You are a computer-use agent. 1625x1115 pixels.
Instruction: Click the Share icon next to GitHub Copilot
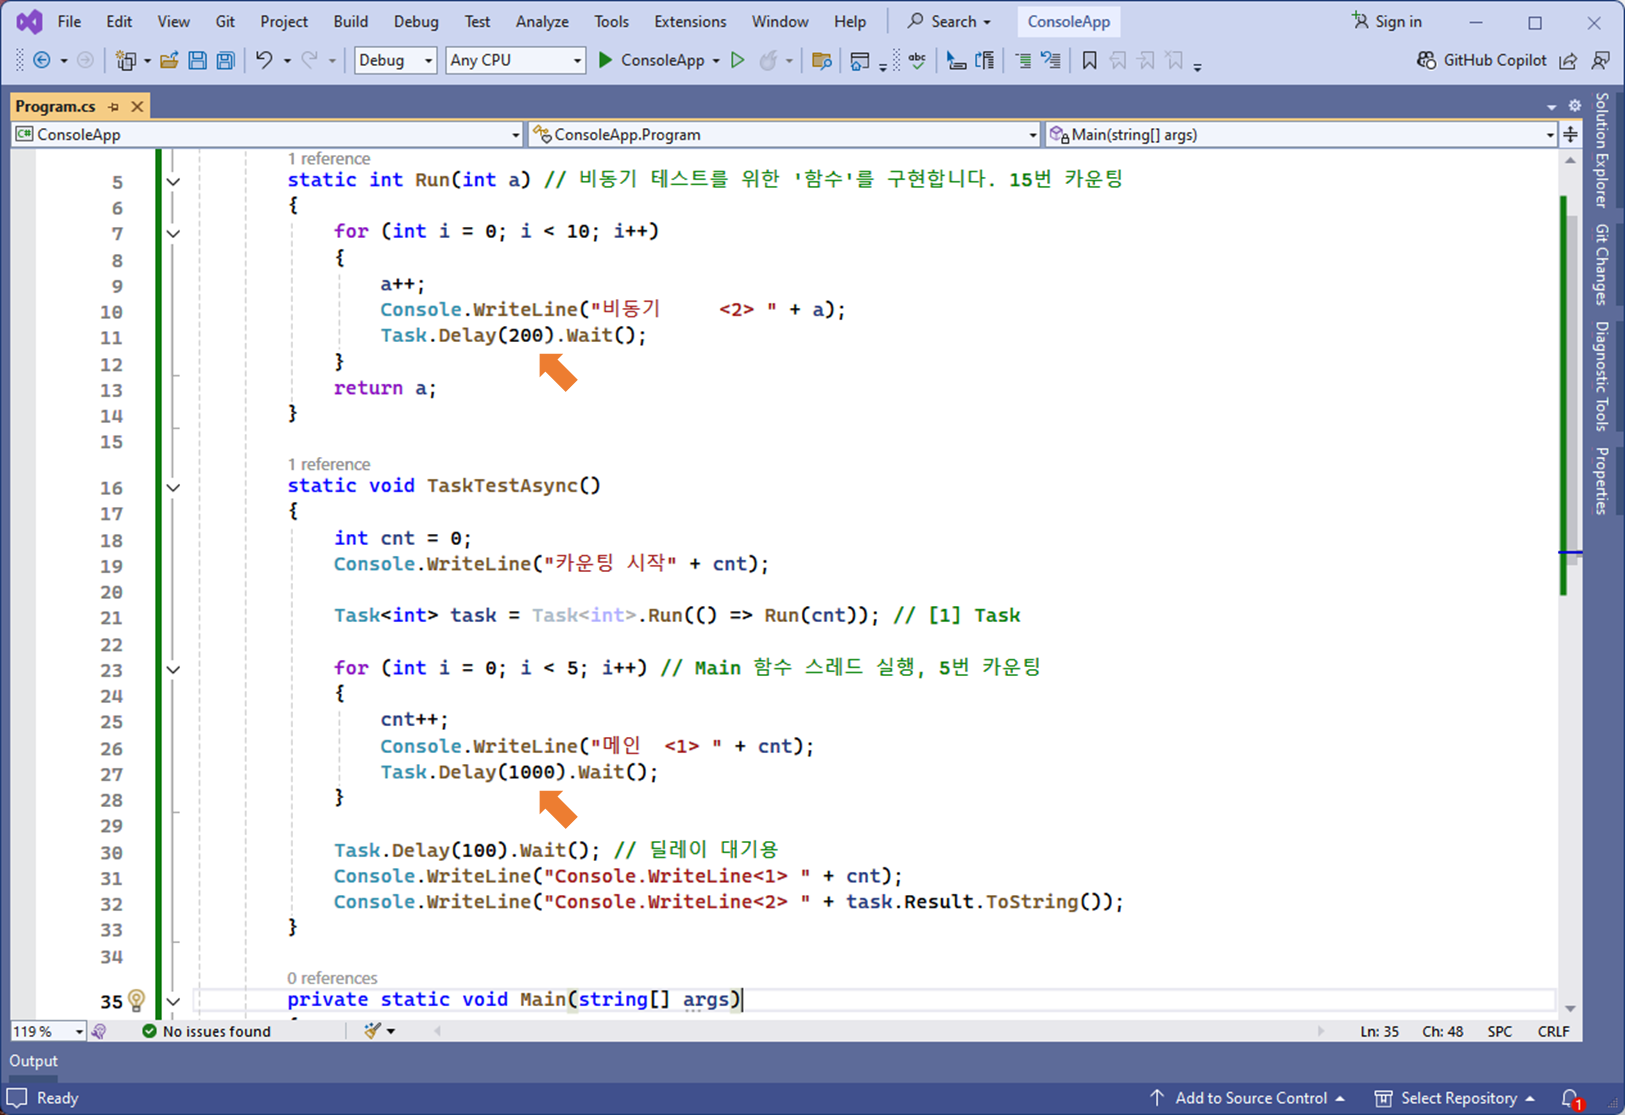(x=1568, y=61)
